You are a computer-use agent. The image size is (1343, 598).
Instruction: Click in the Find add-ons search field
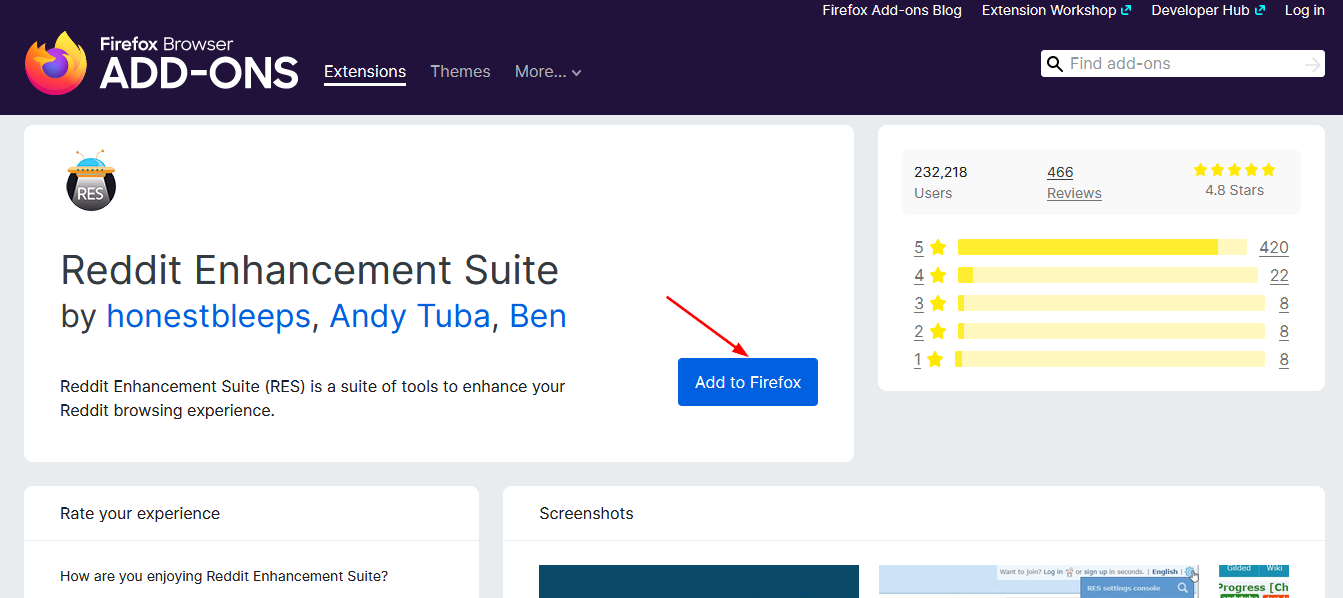1183,64
